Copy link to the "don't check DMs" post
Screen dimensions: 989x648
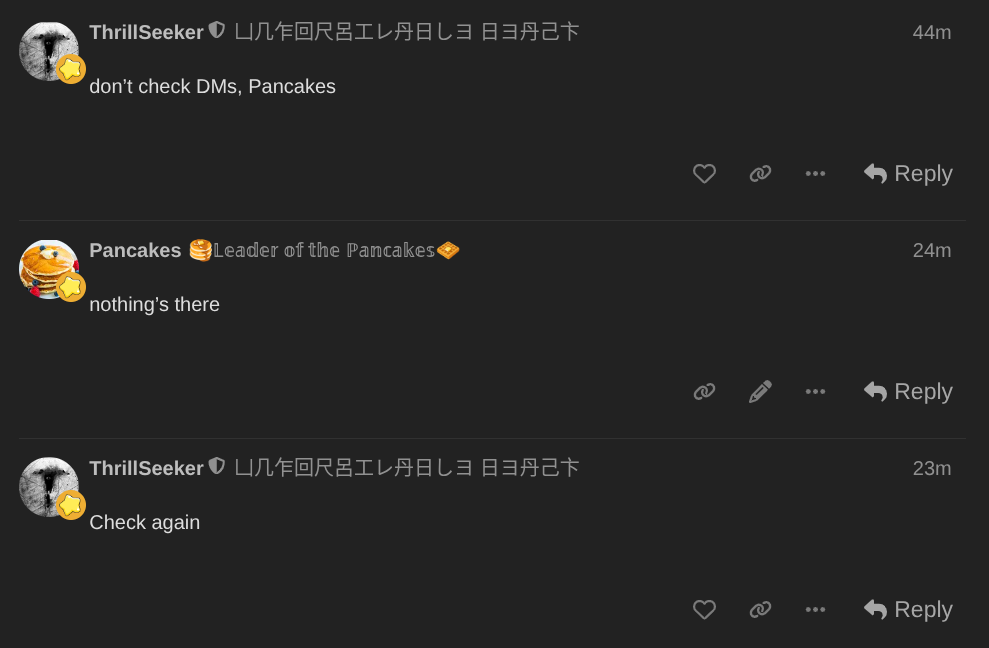(x=760, y=174)
